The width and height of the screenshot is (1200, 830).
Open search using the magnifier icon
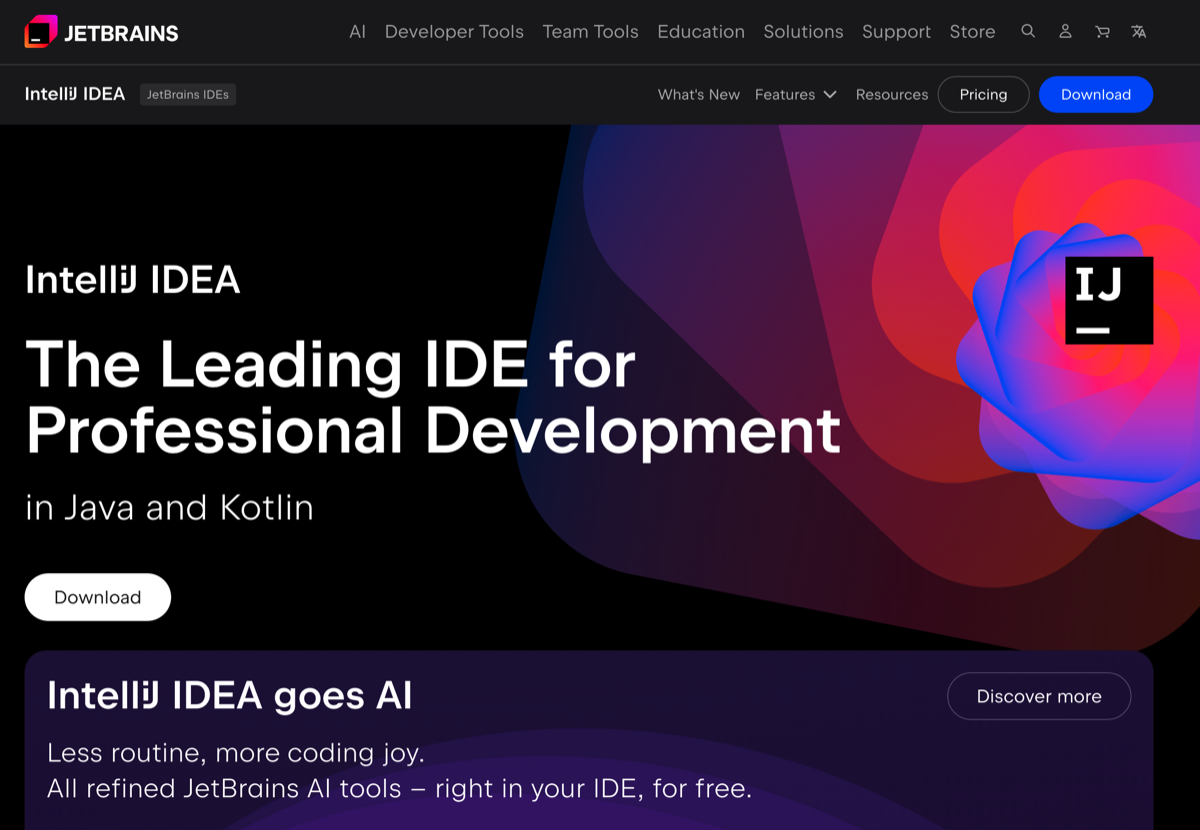click(x=1028, y=31)
